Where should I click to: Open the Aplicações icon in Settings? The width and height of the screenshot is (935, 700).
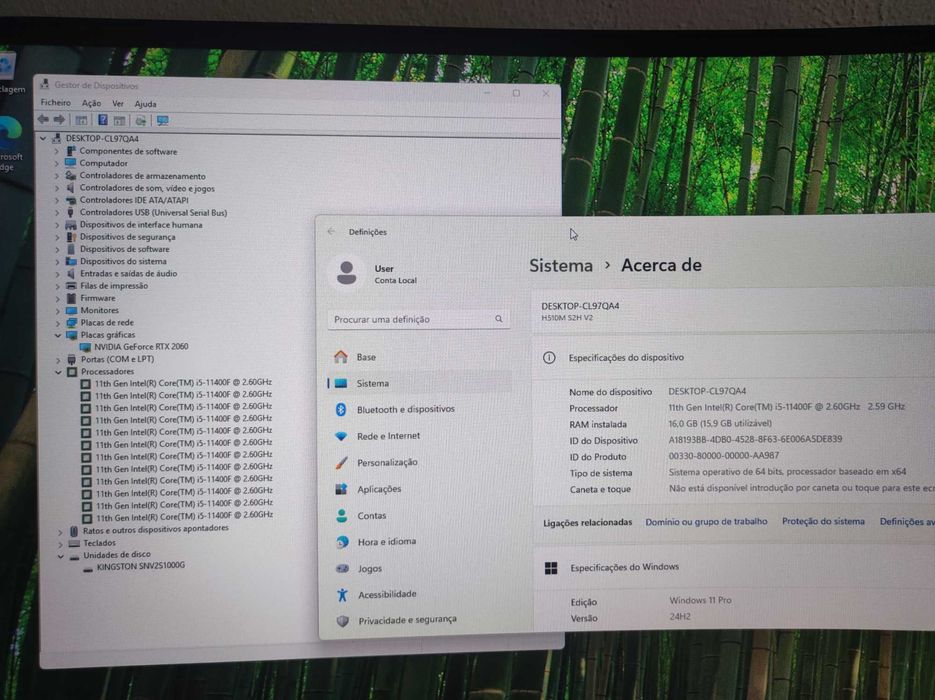click(x=341, y=489)
